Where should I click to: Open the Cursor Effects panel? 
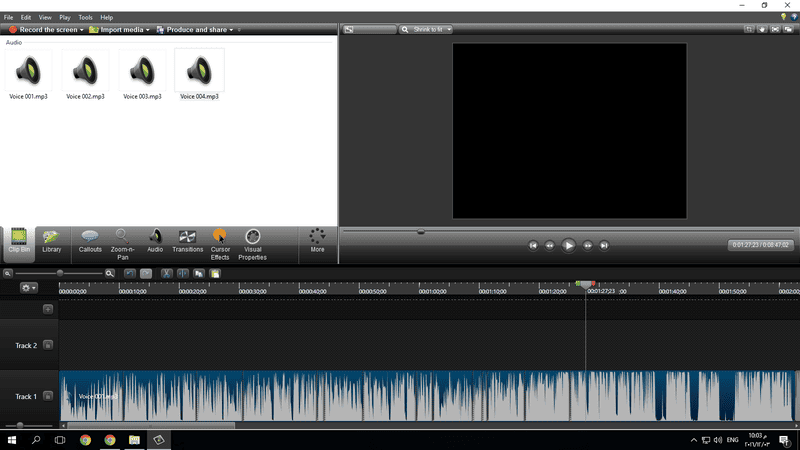[x=220, y=244]
